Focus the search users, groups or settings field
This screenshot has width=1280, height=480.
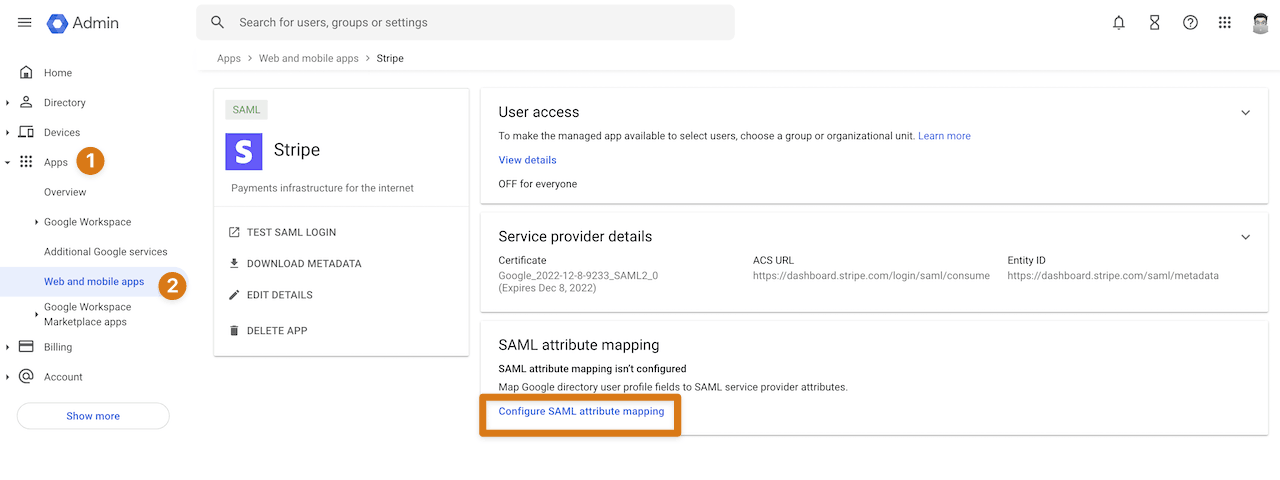pos(465,22)
